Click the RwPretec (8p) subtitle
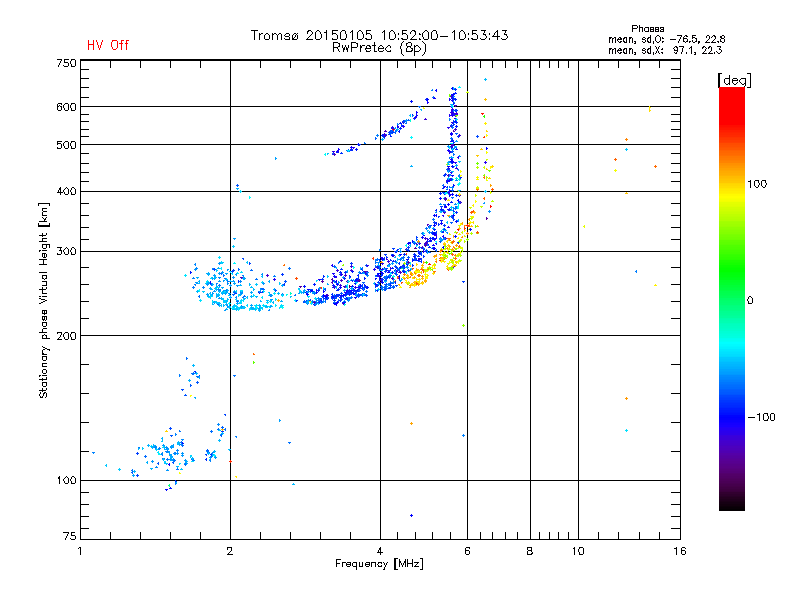800x600 pixels. [379, 47]
